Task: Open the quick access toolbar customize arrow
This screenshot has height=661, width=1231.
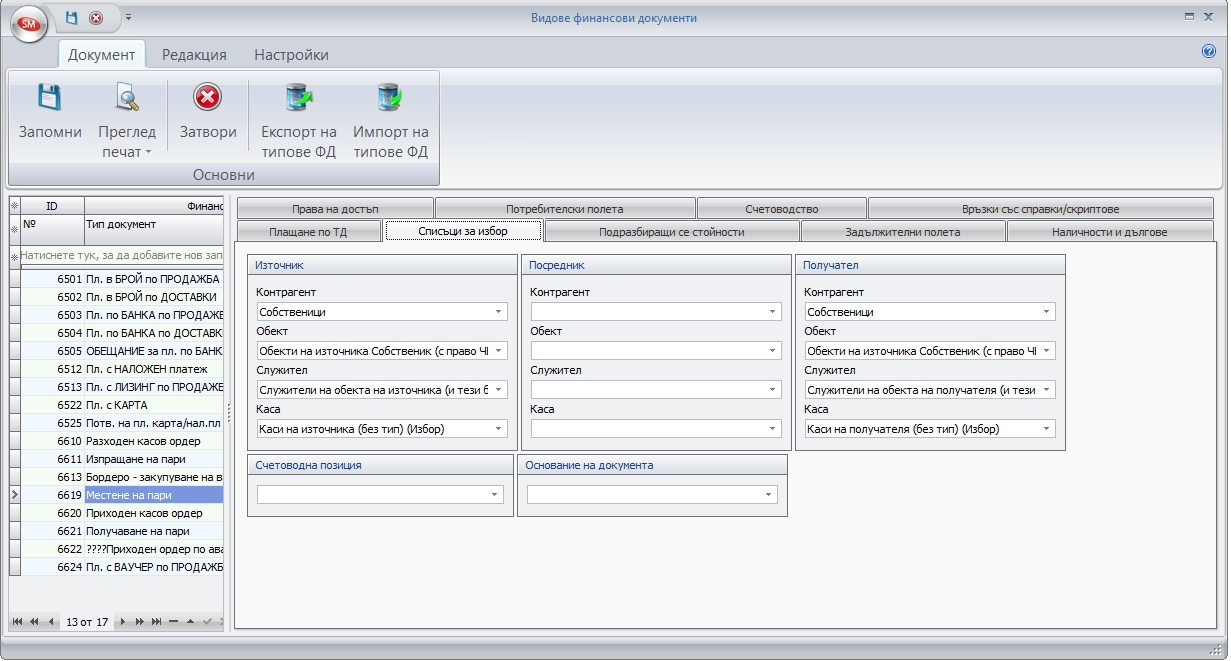Action: [128, 18]
